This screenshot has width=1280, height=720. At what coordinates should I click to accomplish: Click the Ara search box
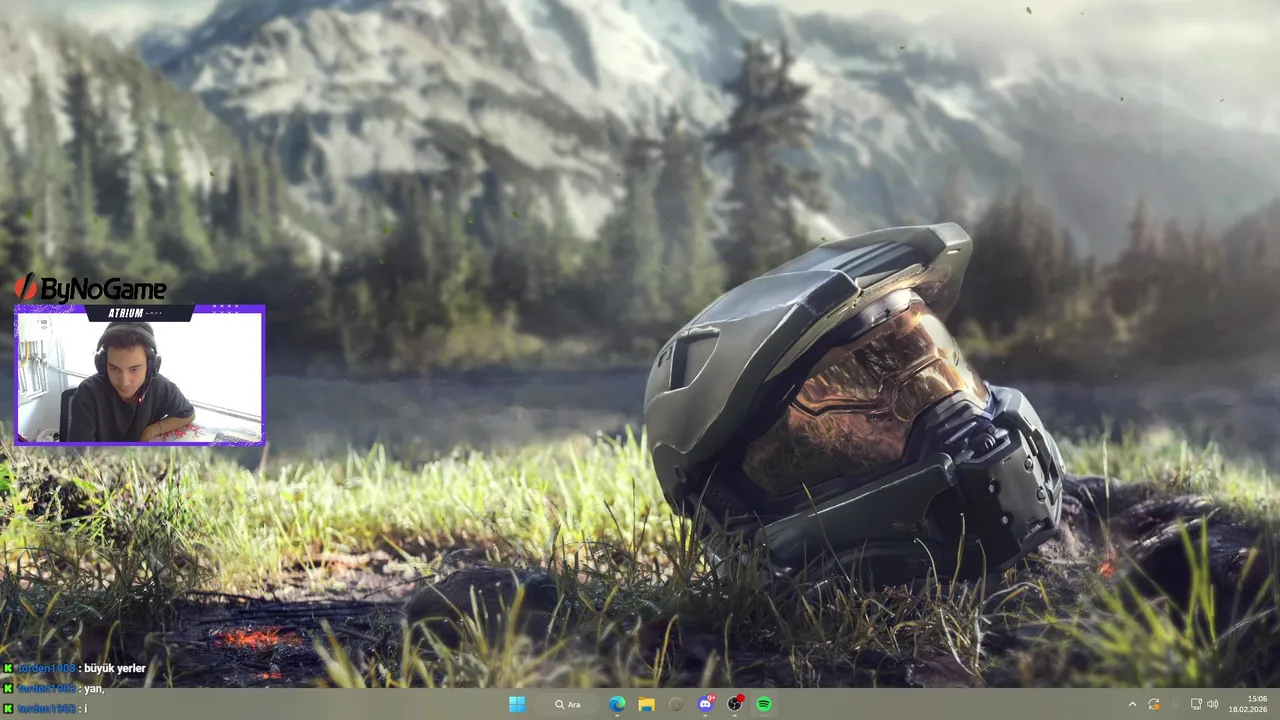click(x=568, y=704)
